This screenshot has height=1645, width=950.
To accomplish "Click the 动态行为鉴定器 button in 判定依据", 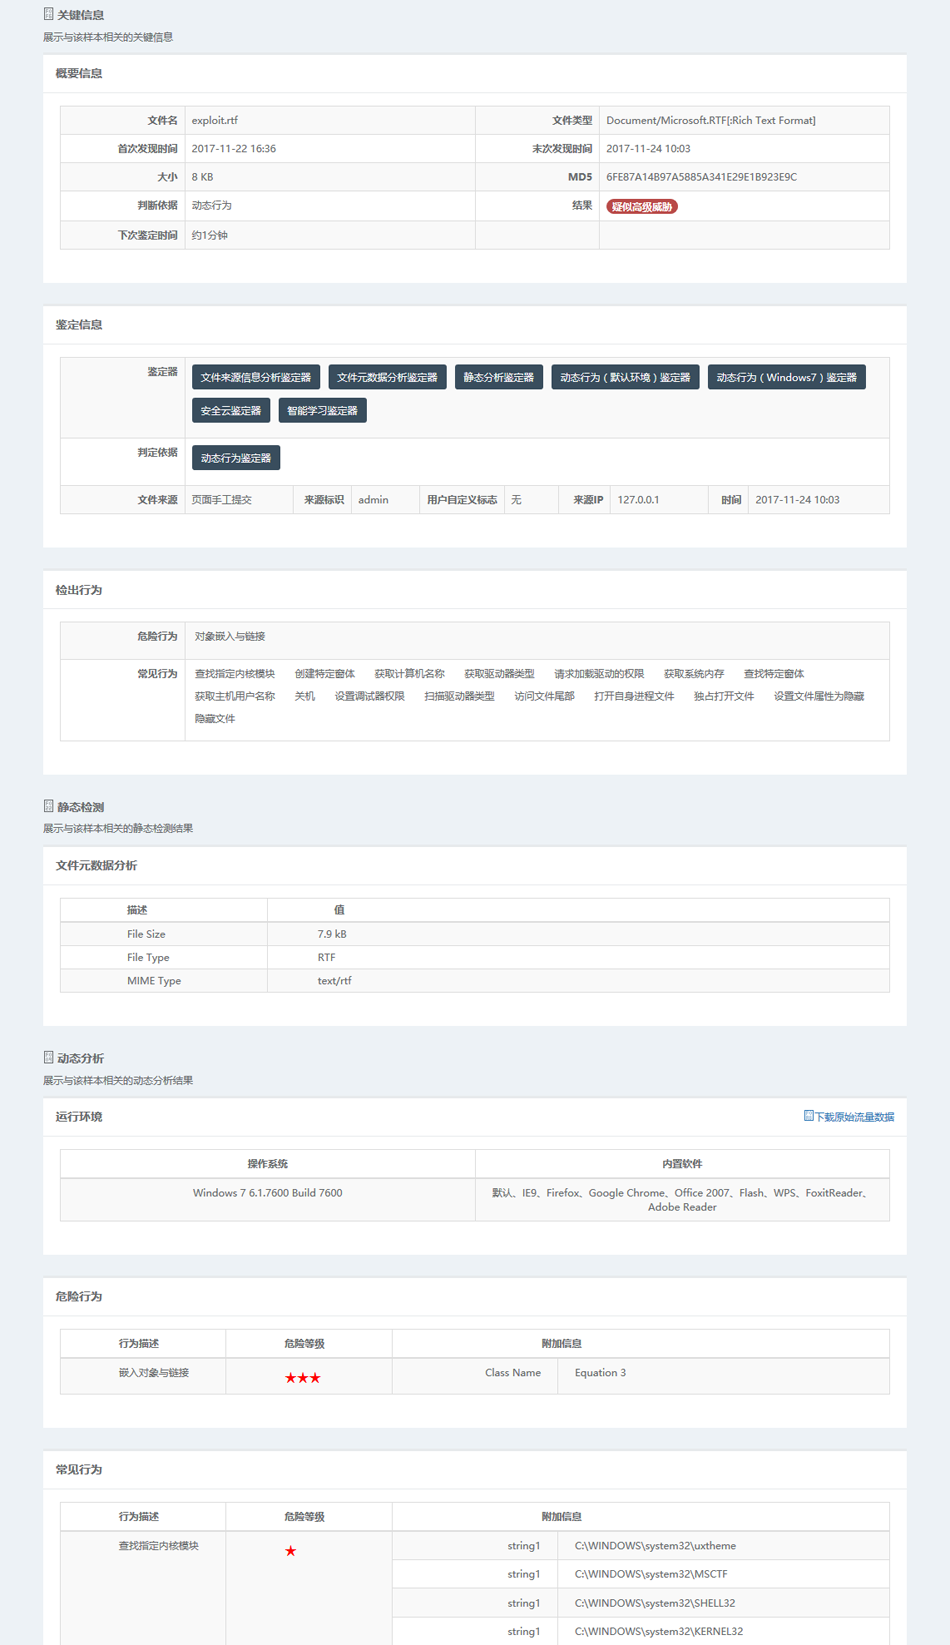I will (x=236, y=458).
